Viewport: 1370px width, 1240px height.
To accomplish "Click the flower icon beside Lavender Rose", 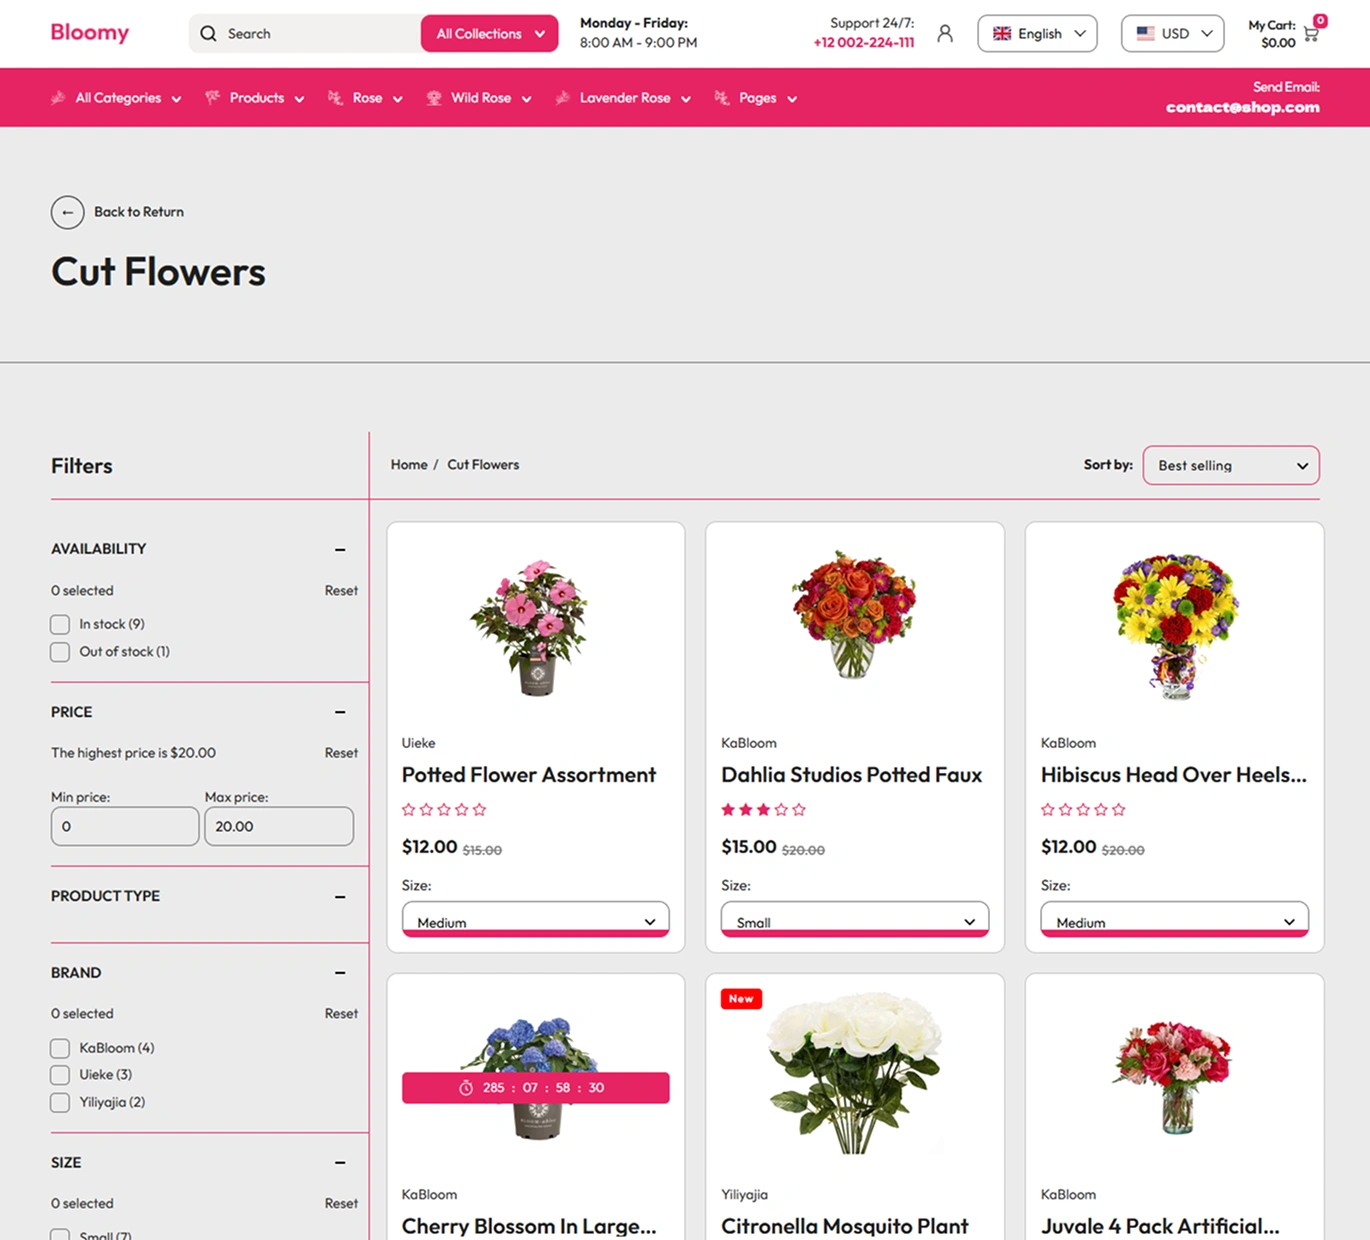I will 563,98.
